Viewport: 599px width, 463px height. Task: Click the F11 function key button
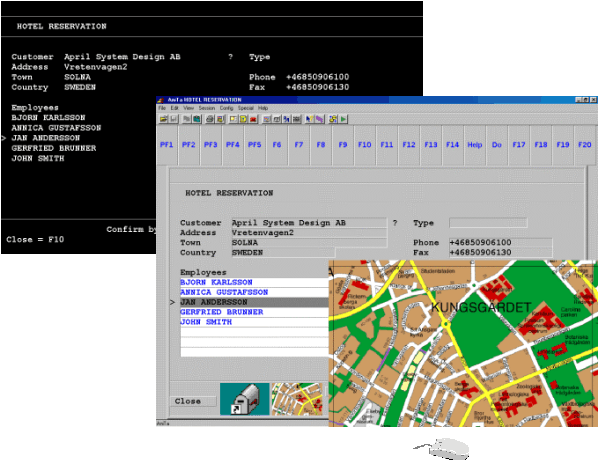[387, 145]
